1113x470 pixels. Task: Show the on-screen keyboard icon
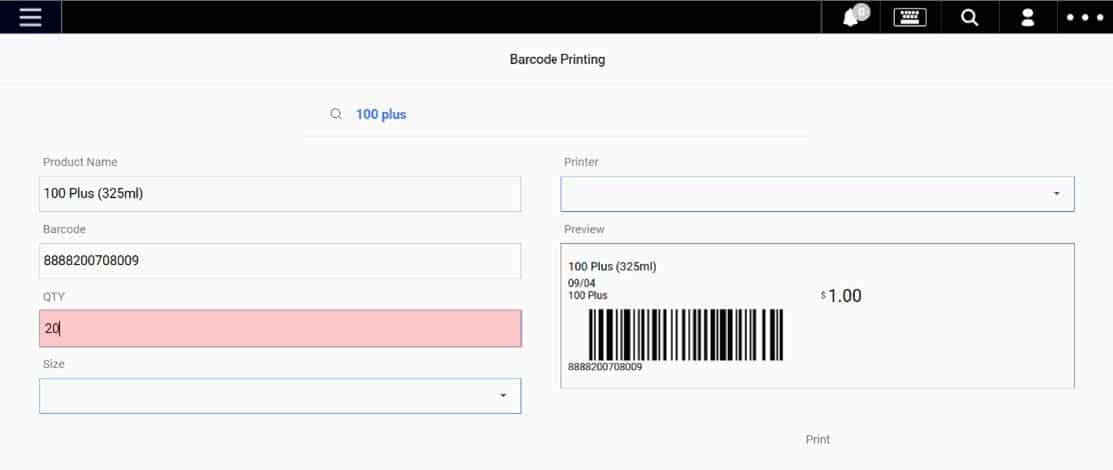coord(910,17)
